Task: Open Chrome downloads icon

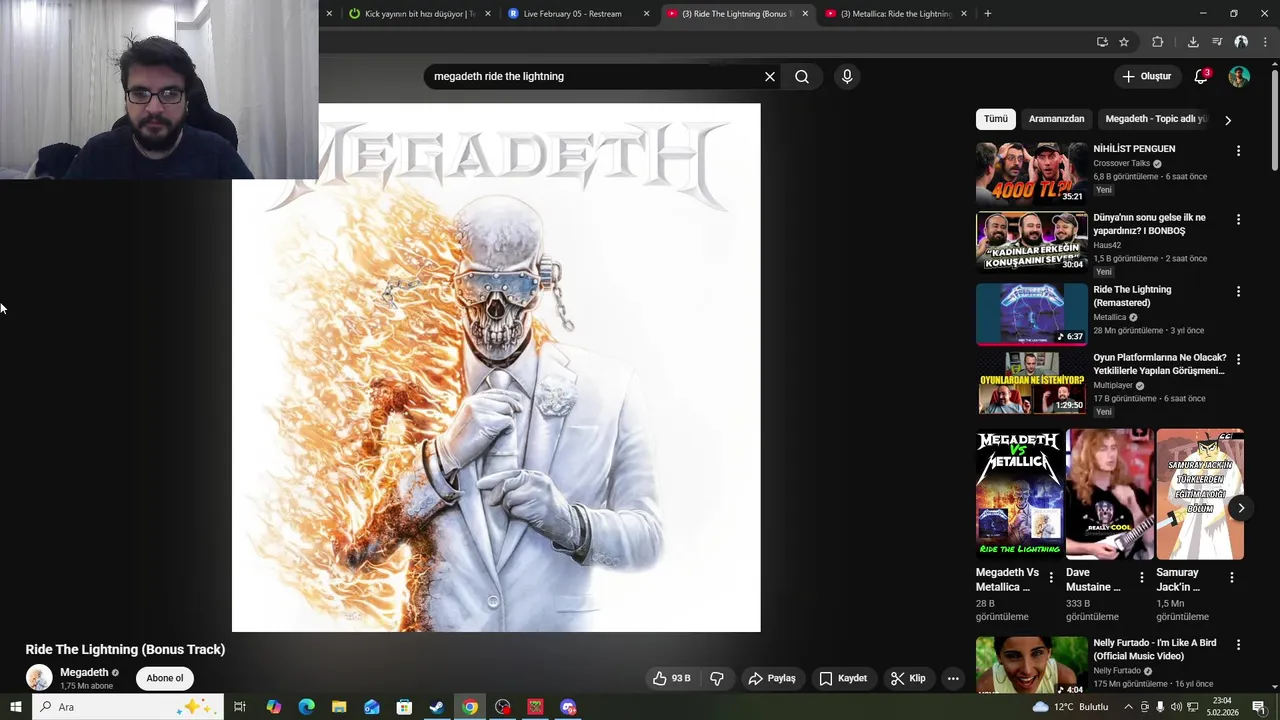Action: [1193, 42]
